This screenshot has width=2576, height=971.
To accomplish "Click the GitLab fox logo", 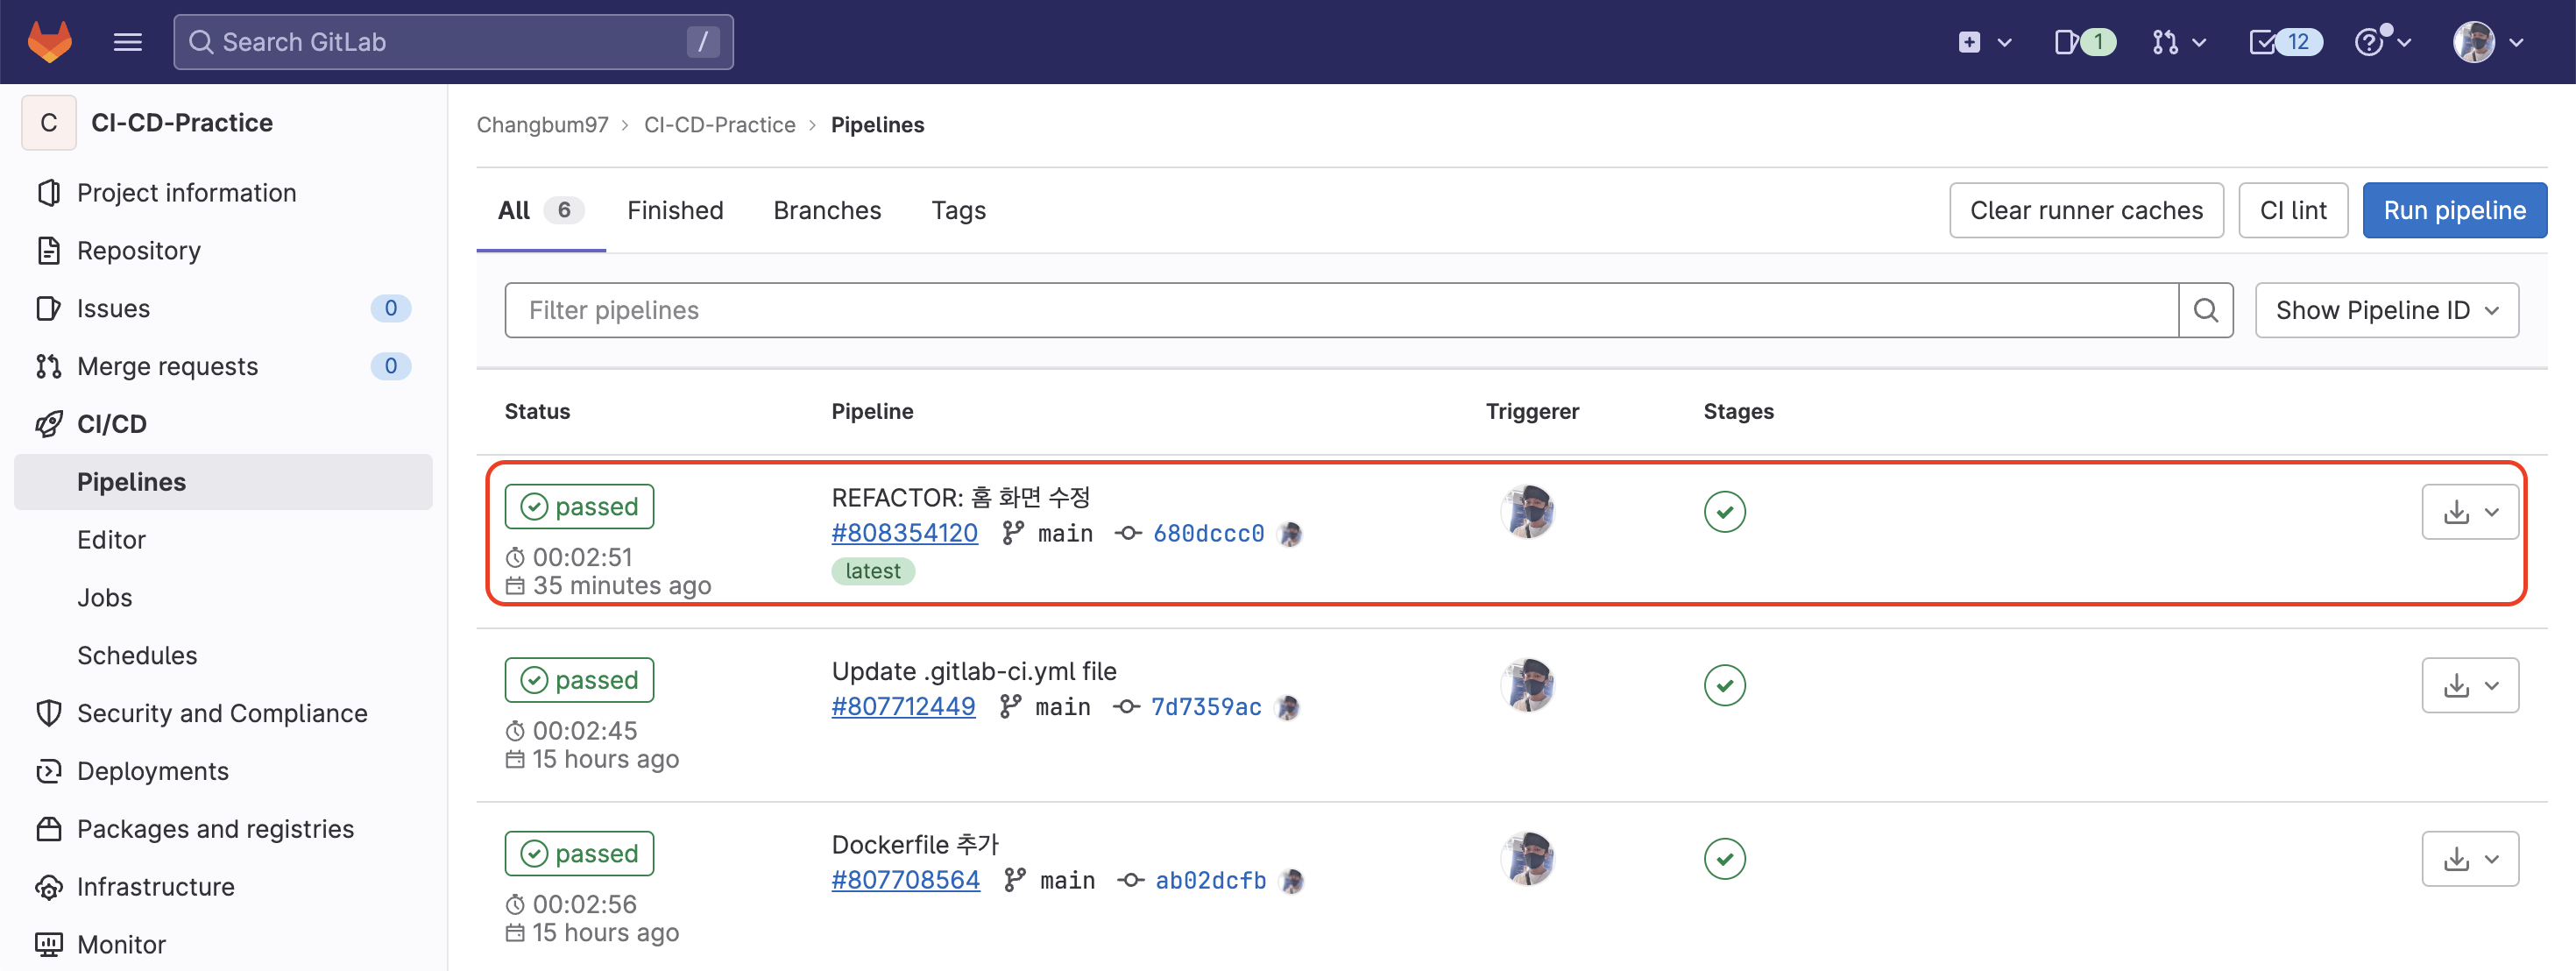I will [49, 42].
